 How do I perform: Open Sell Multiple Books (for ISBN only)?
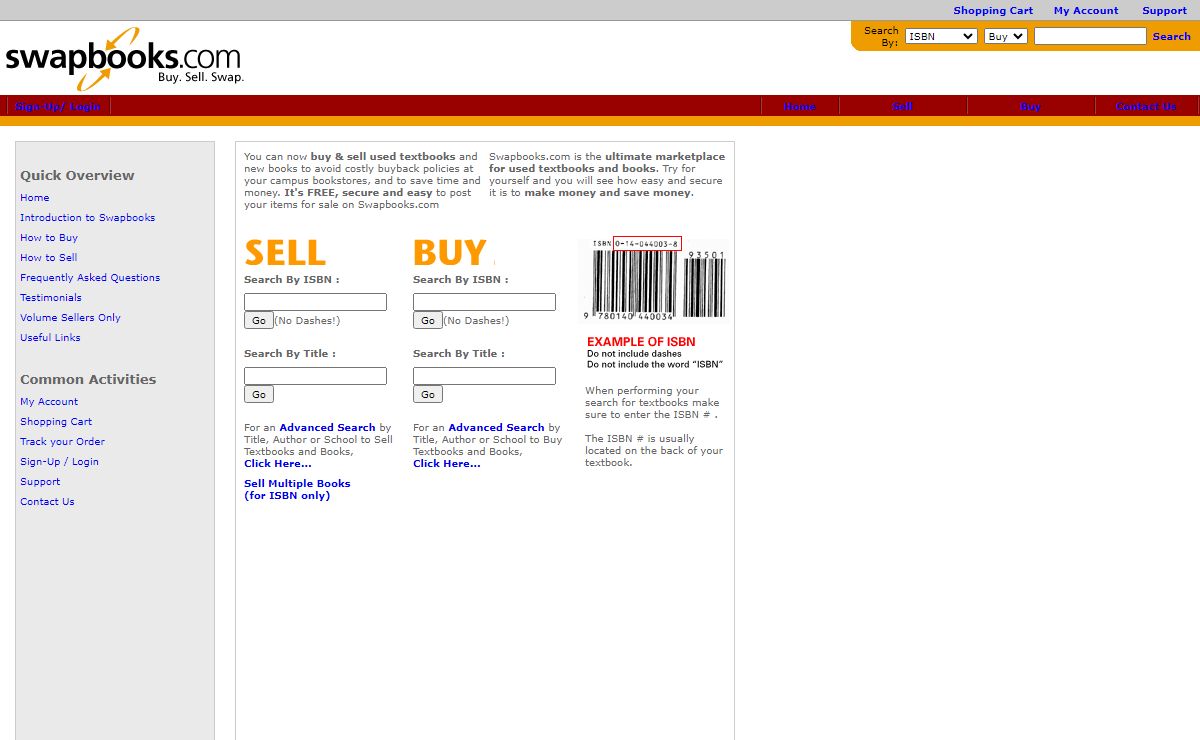click(x=297, y=489)
